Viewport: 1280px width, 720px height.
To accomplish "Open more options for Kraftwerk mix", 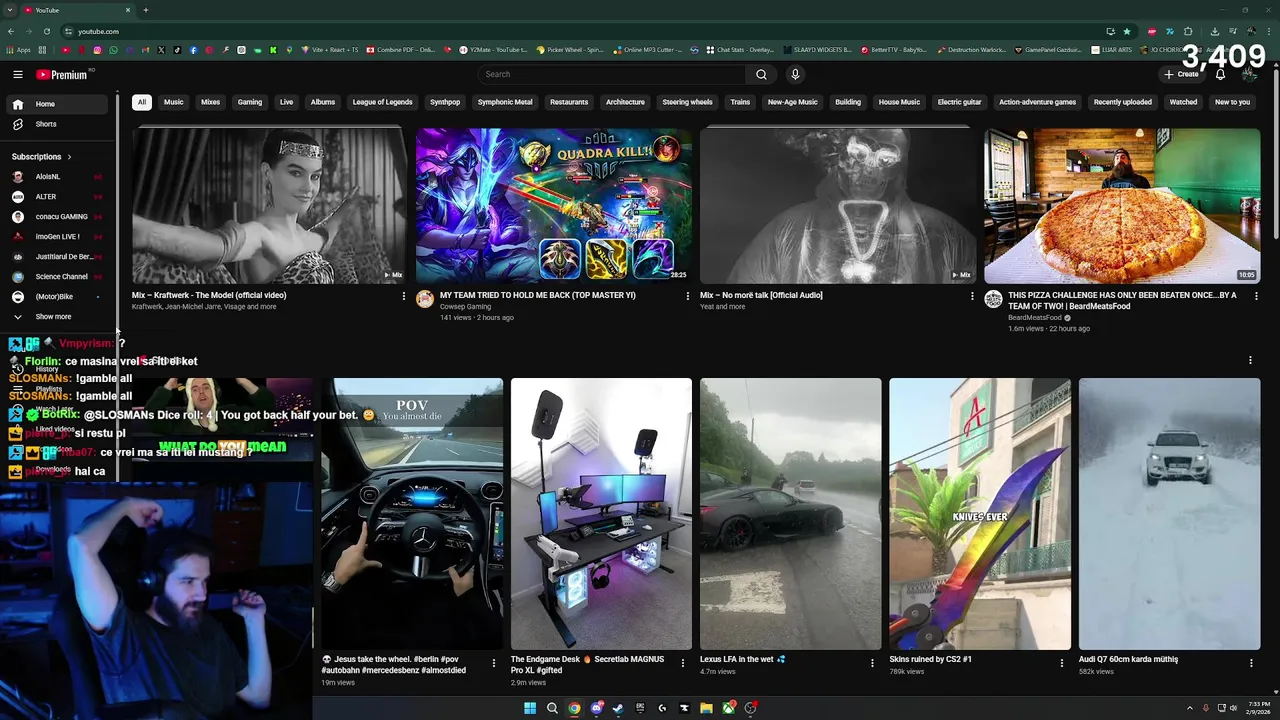I will click(x=404, y=296).
